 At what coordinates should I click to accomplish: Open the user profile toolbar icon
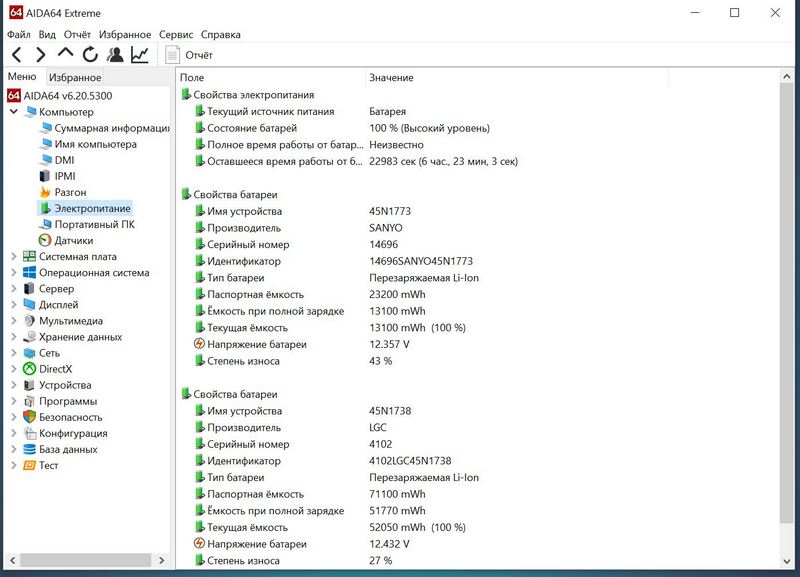[115, 55]
